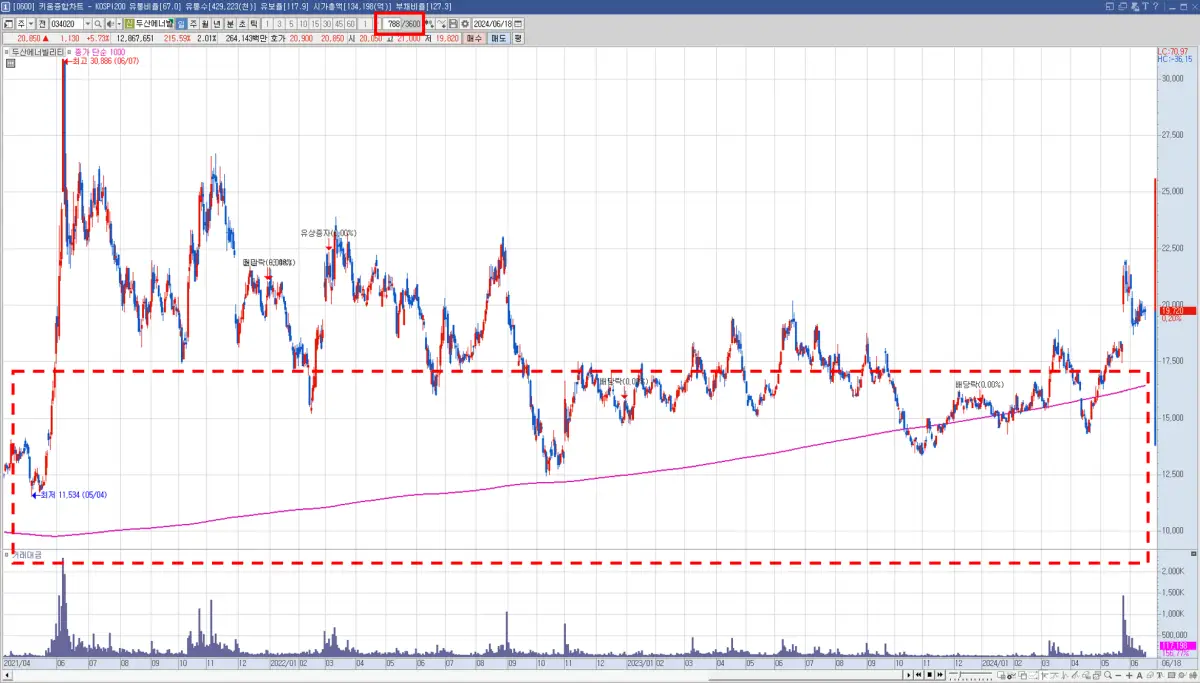Click the minus zoom-out icon
The height and width of the screenshot is (683, 1200).
coord(1118,675)
